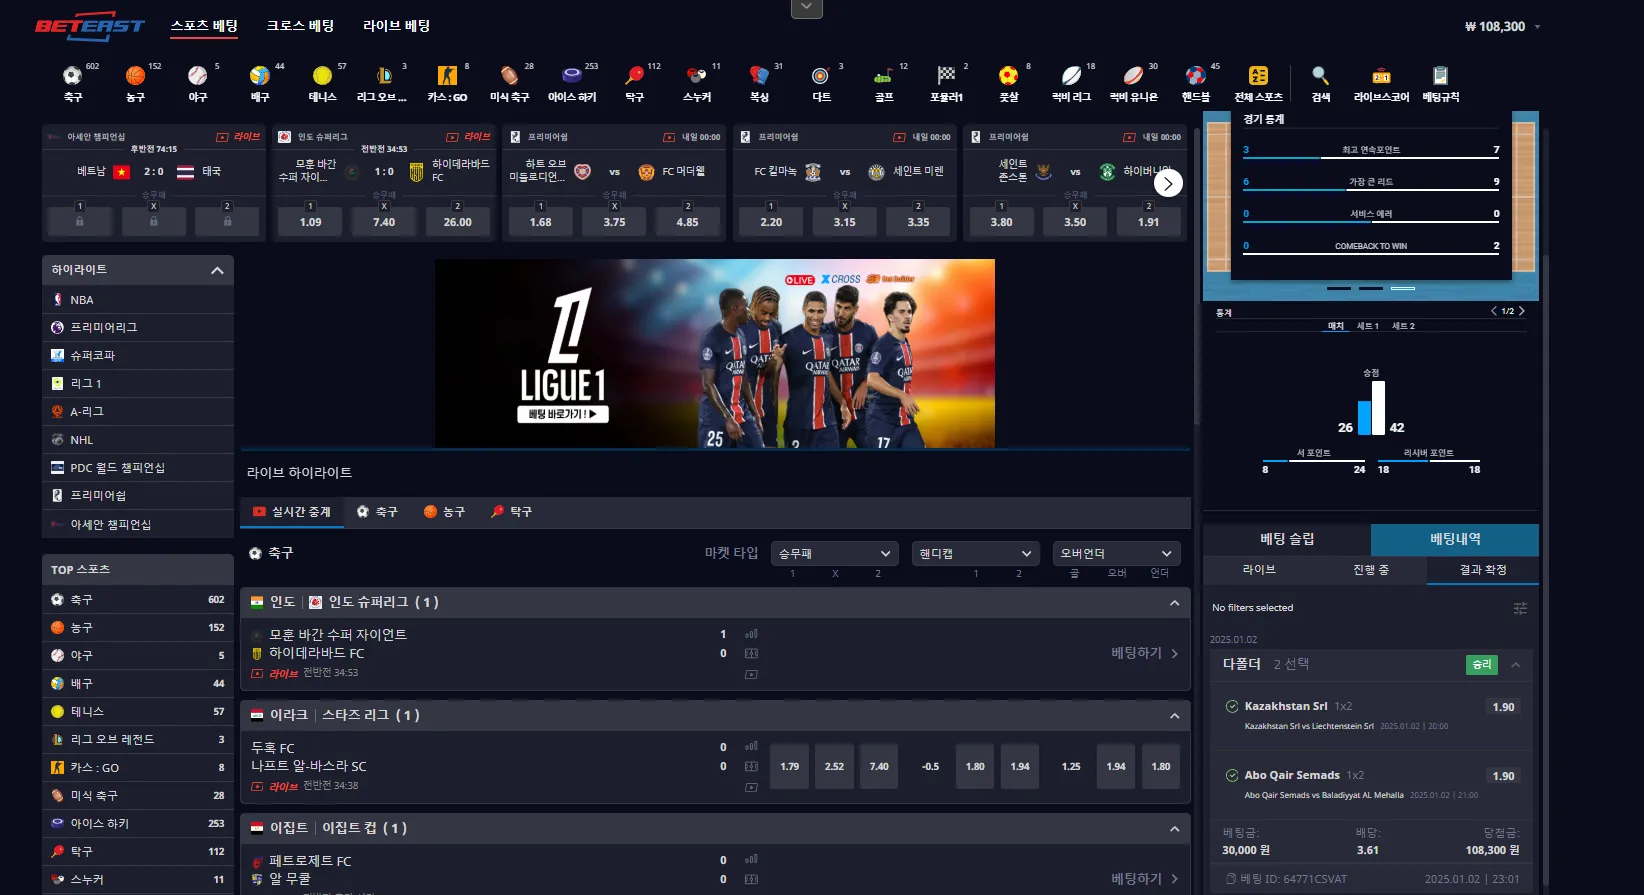
Task: Open the 승무패 market type dropdown
Action: point(835,553)
